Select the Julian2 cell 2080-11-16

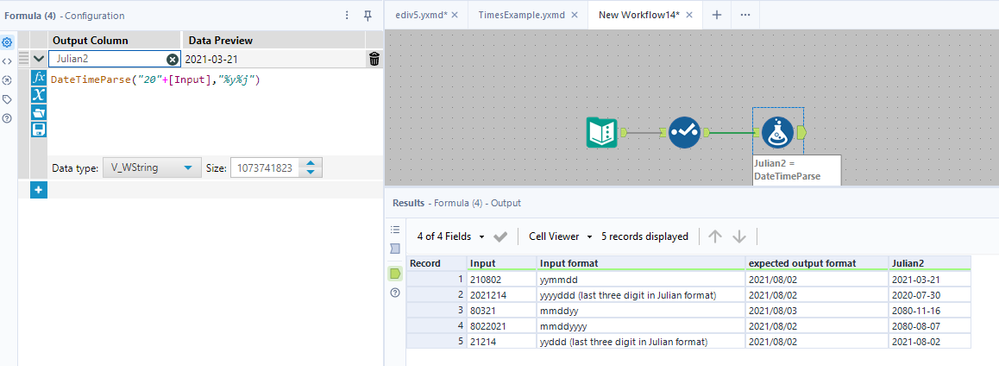point(930,311)
